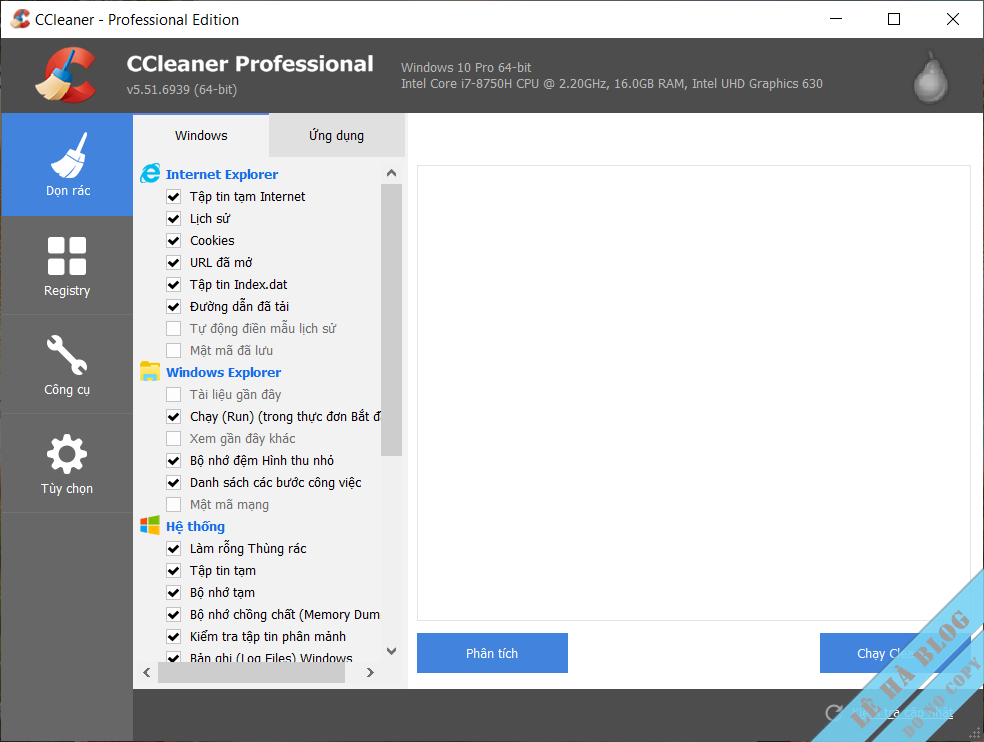
Task: Click the CCleaner broom logo in header
Action: [x=66, y=75]
